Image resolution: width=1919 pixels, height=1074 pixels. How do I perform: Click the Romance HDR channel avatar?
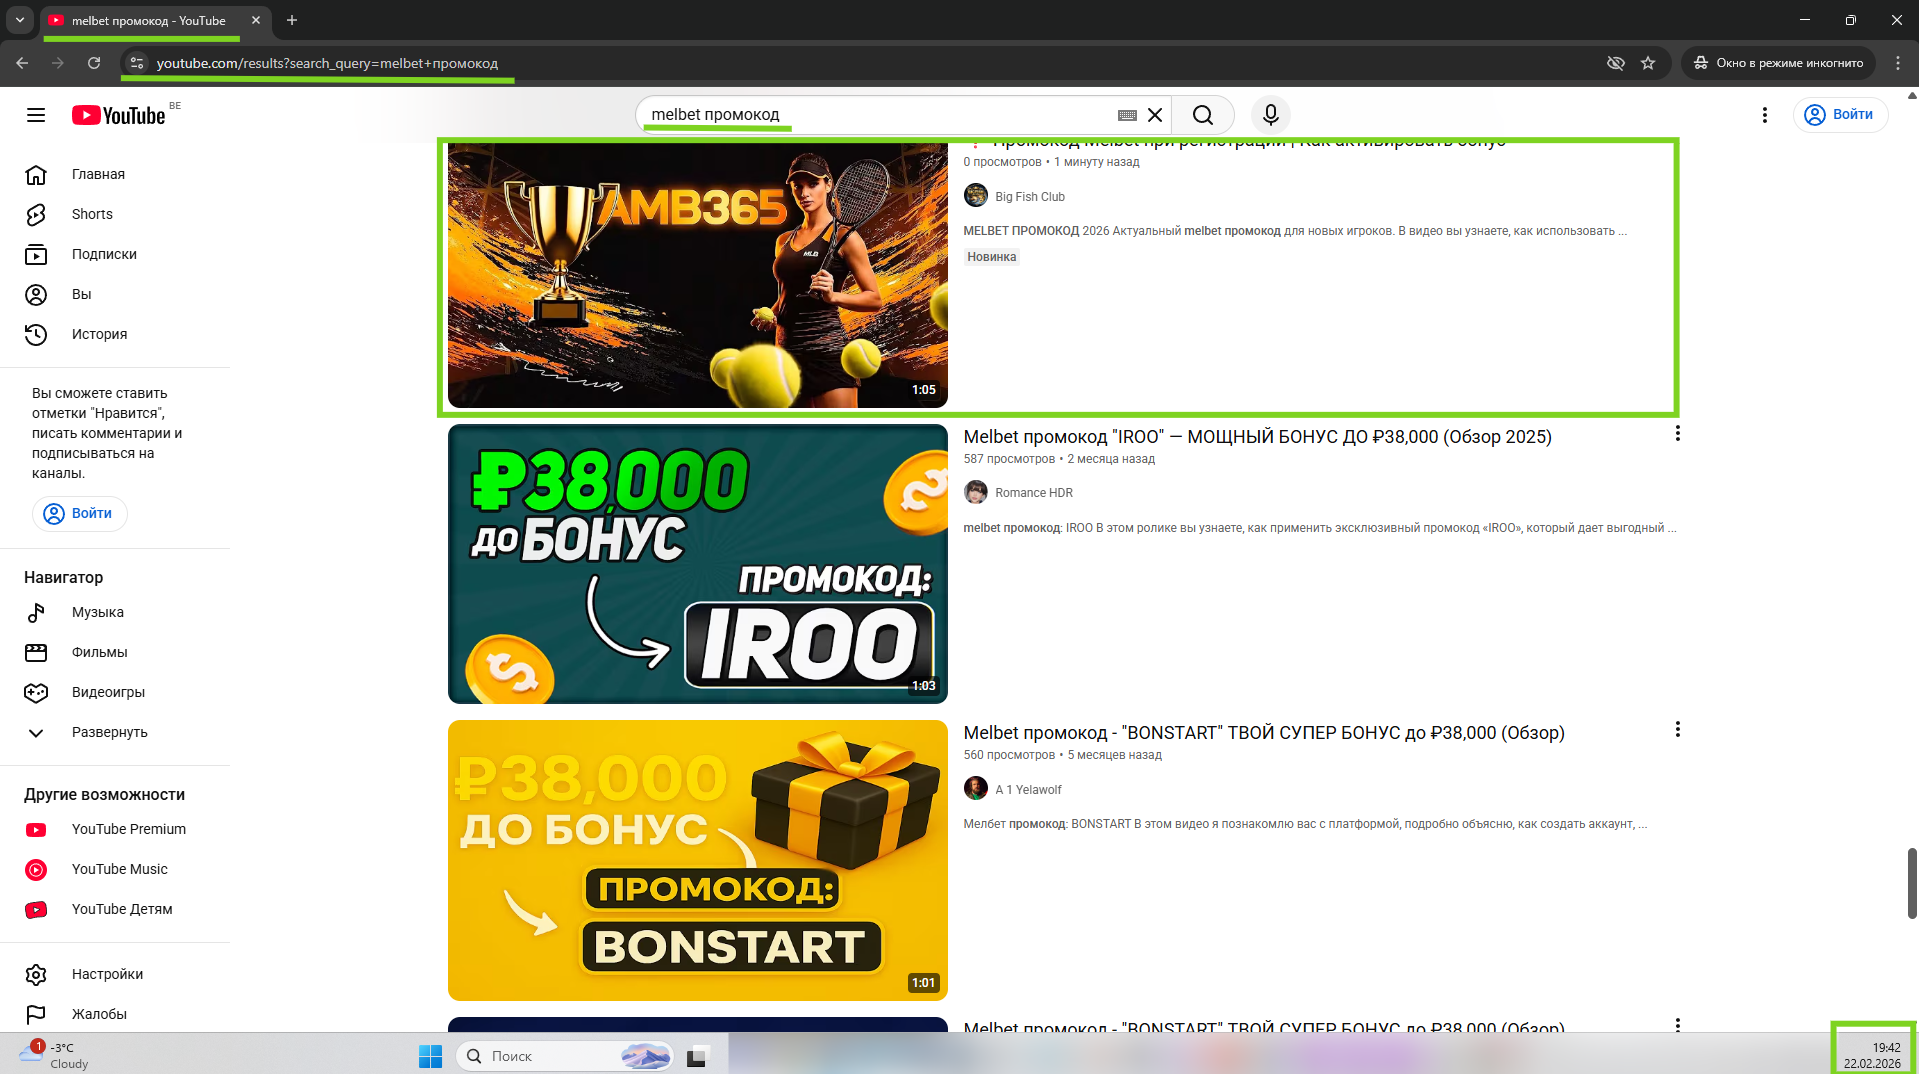coord(976,492)
